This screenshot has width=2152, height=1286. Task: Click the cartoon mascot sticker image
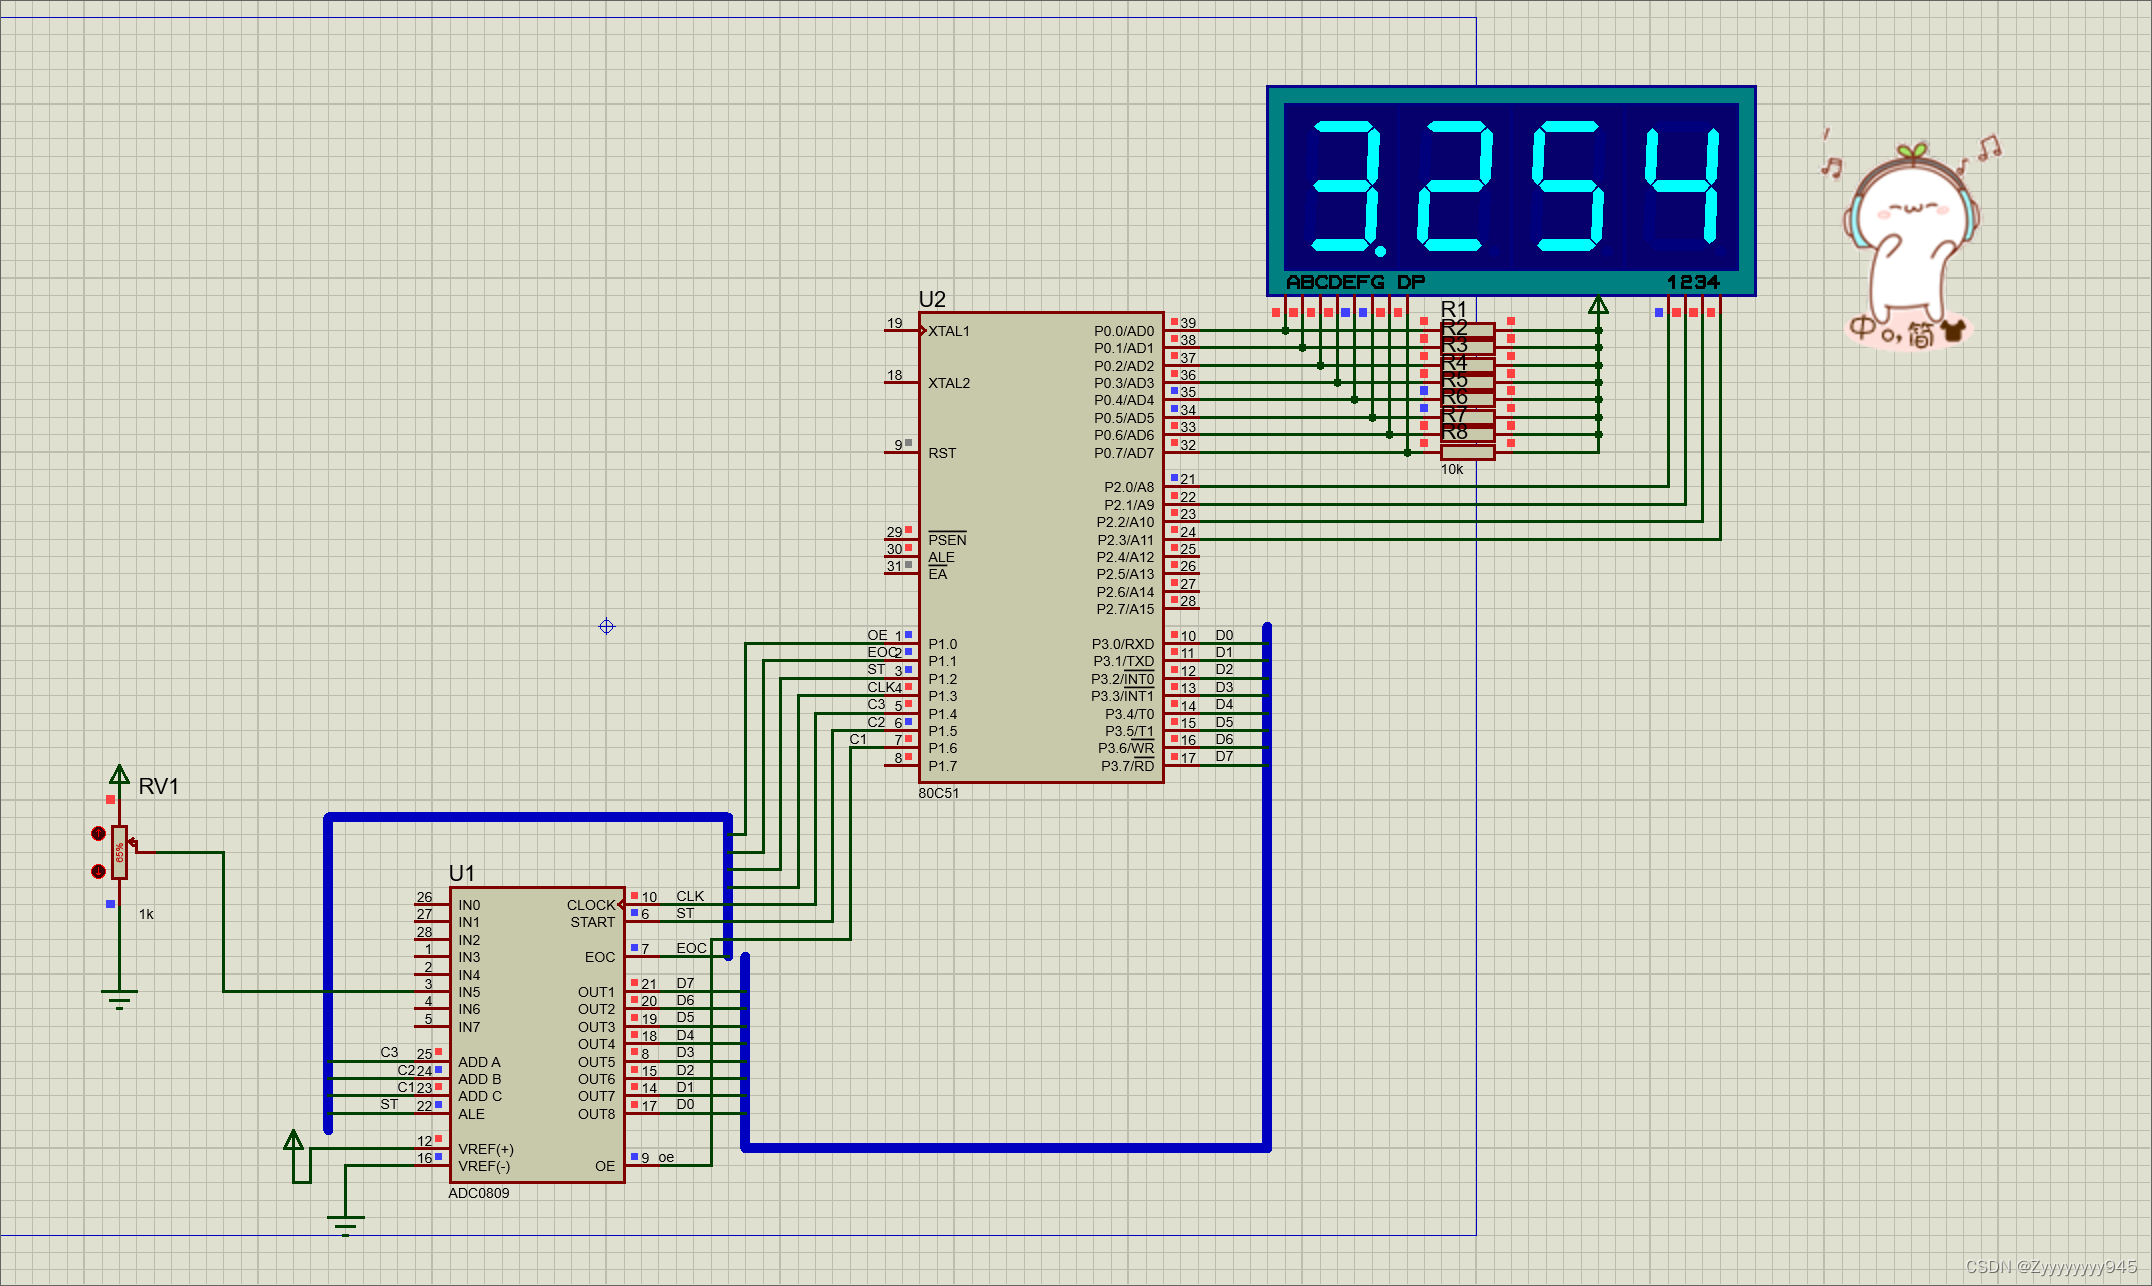[1908, 245]
